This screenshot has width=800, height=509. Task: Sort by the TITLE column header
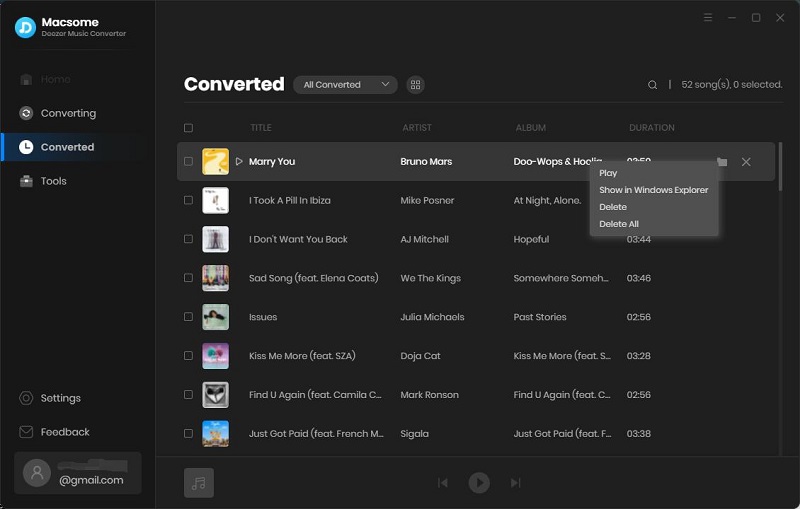click(261, 128)
